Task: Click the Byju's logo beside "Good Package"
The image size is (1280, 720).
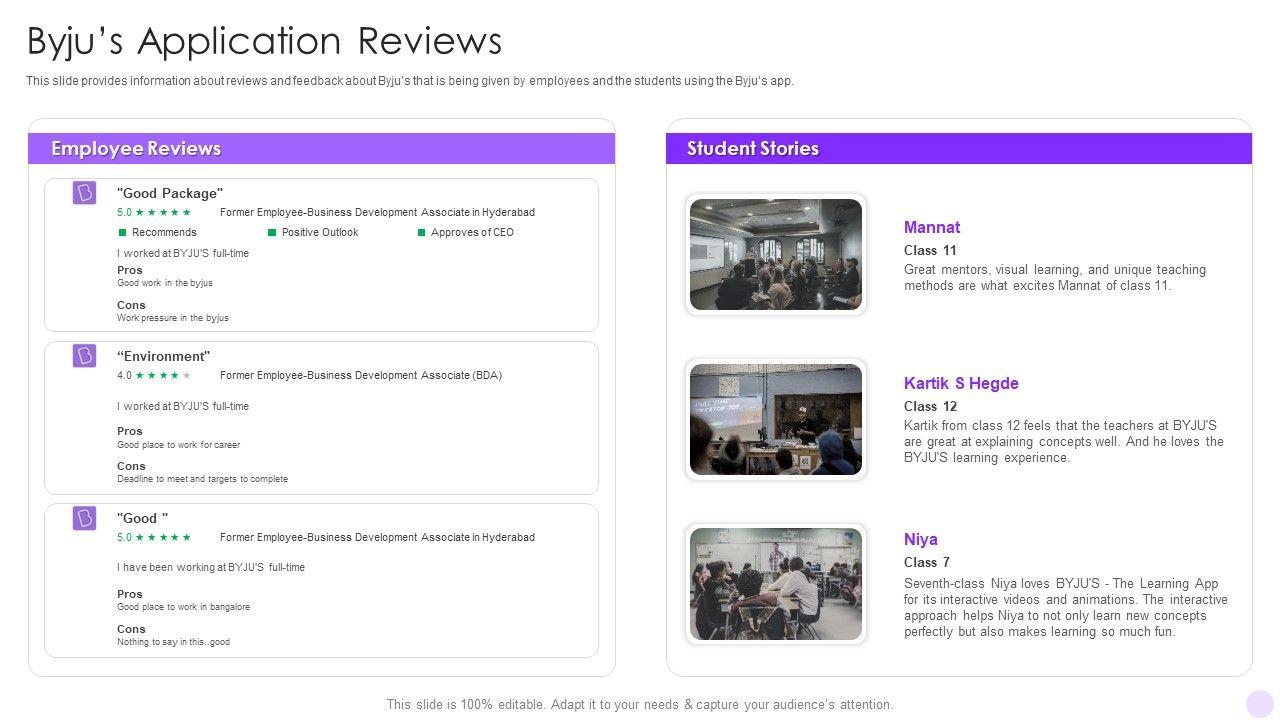Action: 84,193
